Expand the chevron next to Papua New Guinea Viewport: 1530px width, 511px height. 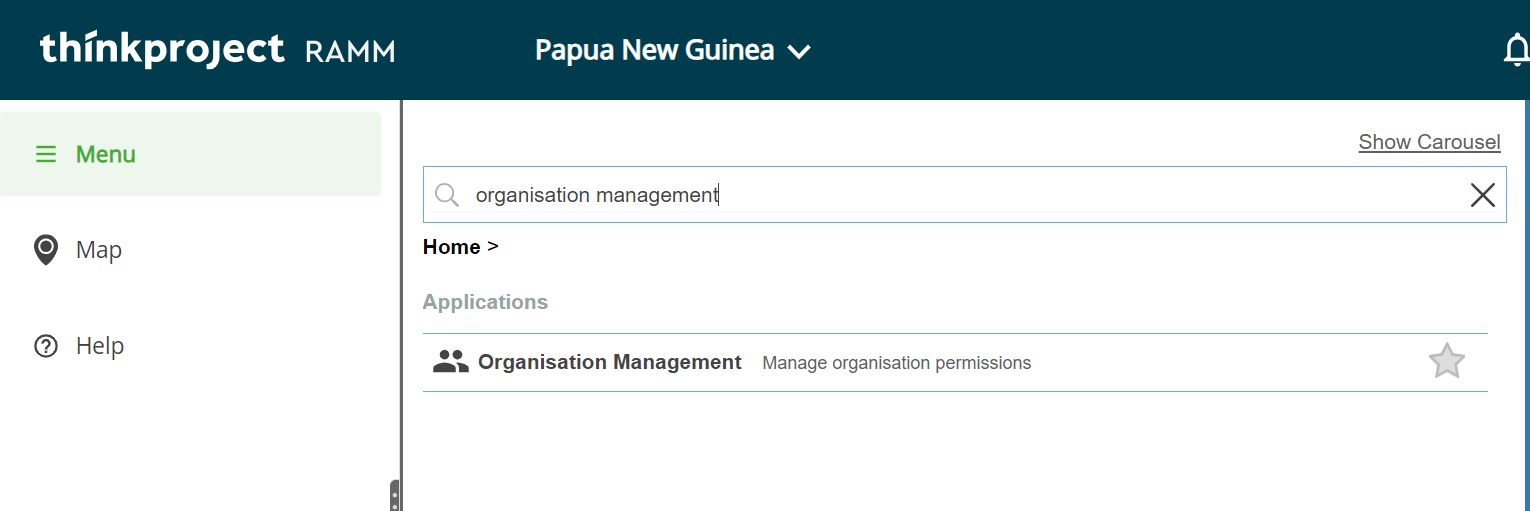(x=799, y=52)
